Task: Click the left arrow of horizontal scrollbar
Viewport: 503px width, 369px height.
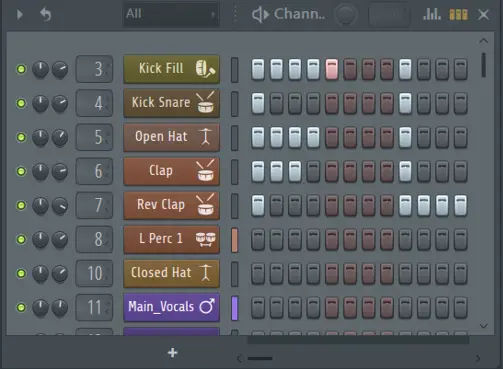Action: click(239, 359)
